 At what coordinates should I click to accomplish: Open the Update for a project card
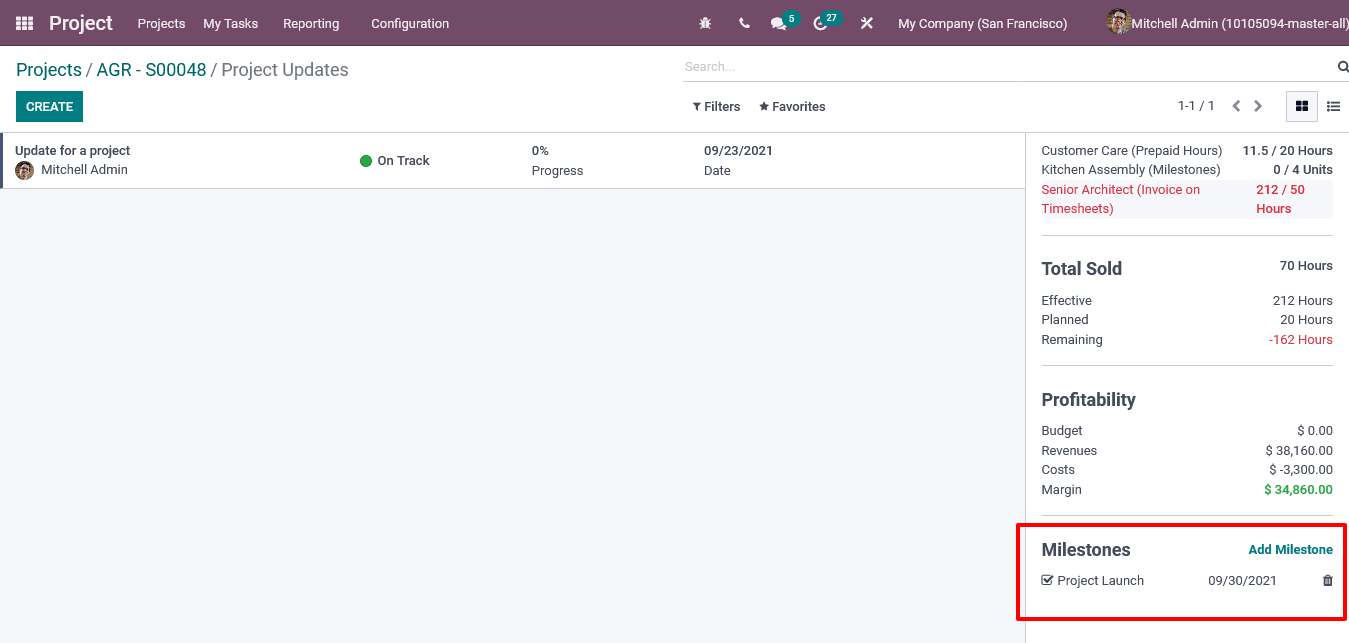tap(512, 161)
